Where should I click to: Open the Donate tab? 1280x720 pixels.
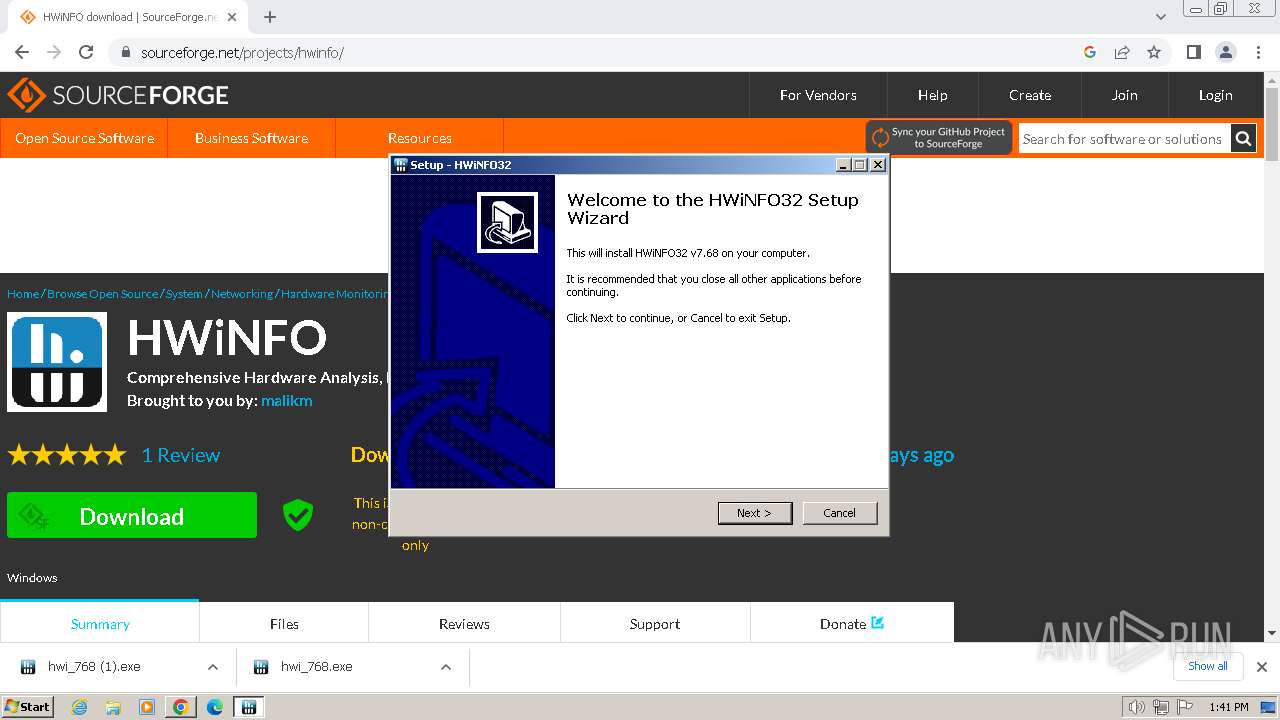pyautogui.click(x=852, y=623)
